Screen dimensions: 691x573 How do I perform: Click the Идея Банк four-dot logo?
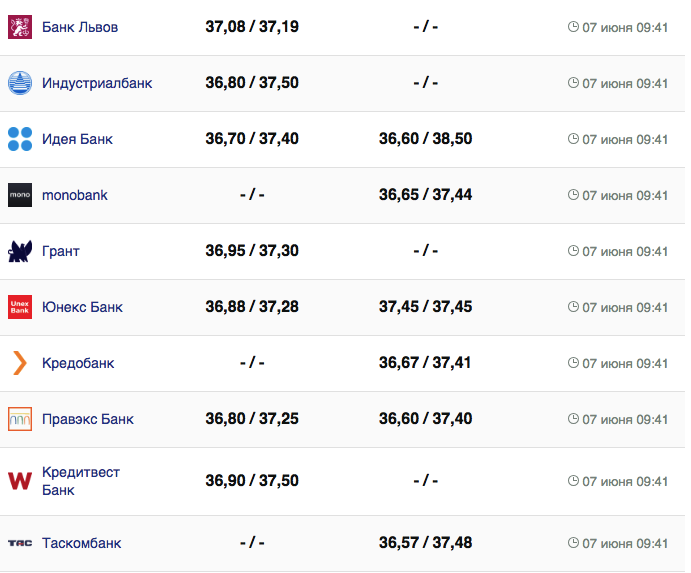[x=20, y=139]
